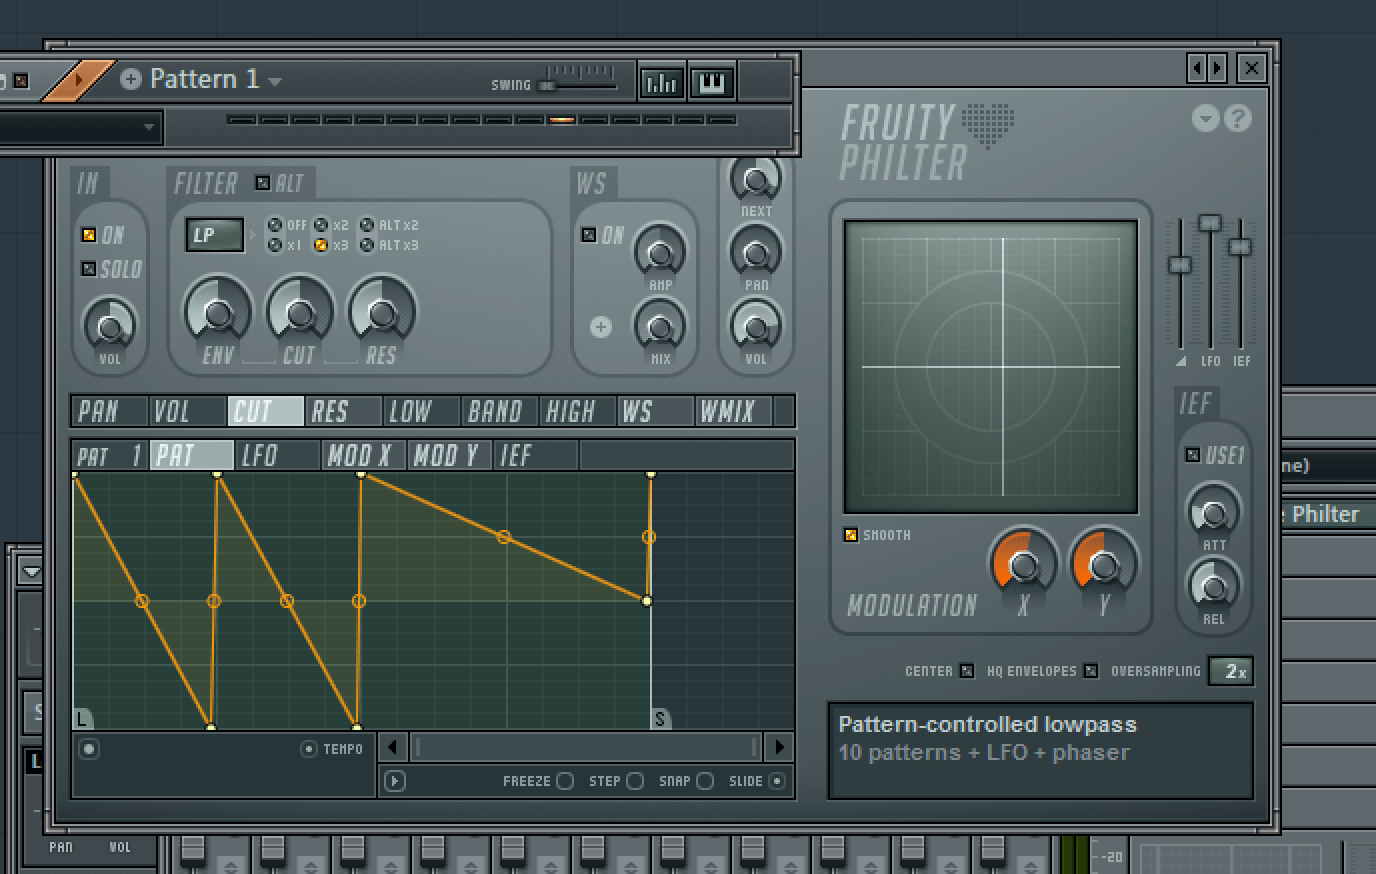Select the LFO tab
Screen dimensions: 1376x874
tap(277, 455)
